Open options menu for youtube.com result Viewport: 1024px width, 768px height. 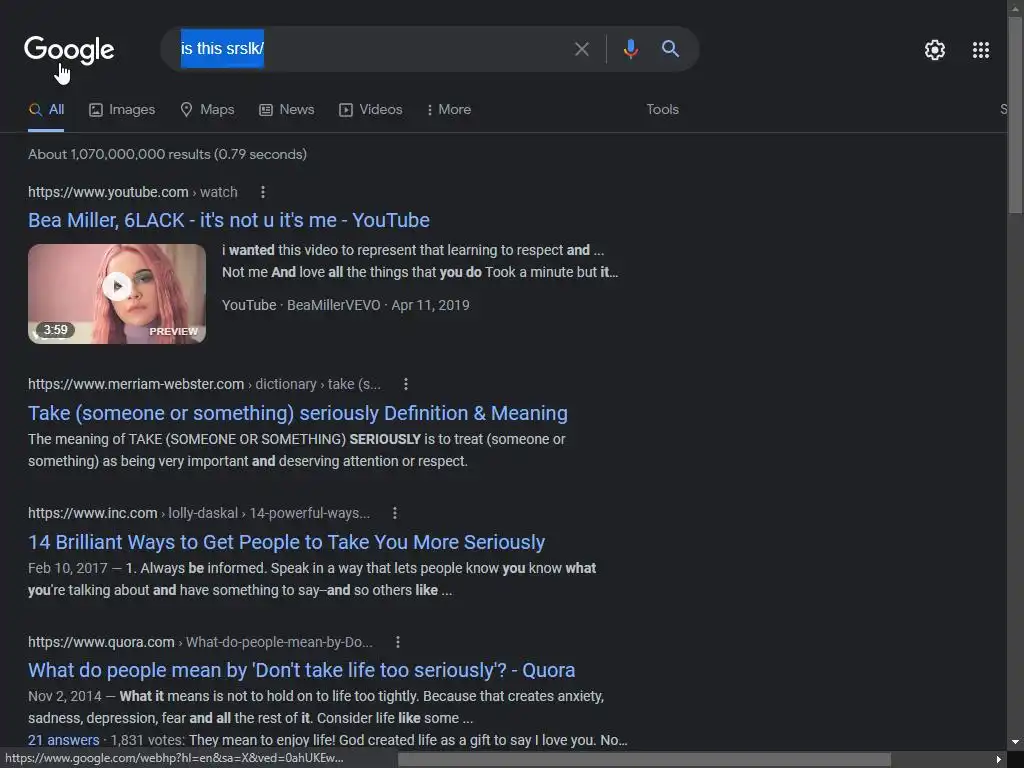[x=263, y=192]
